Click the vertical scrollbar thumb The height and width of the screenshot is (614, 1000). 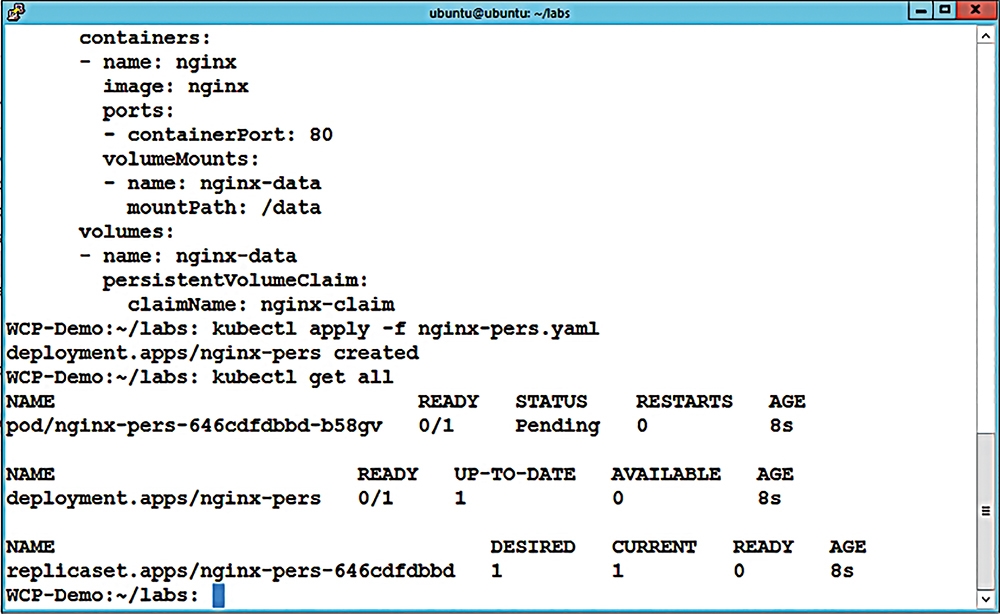985,511
